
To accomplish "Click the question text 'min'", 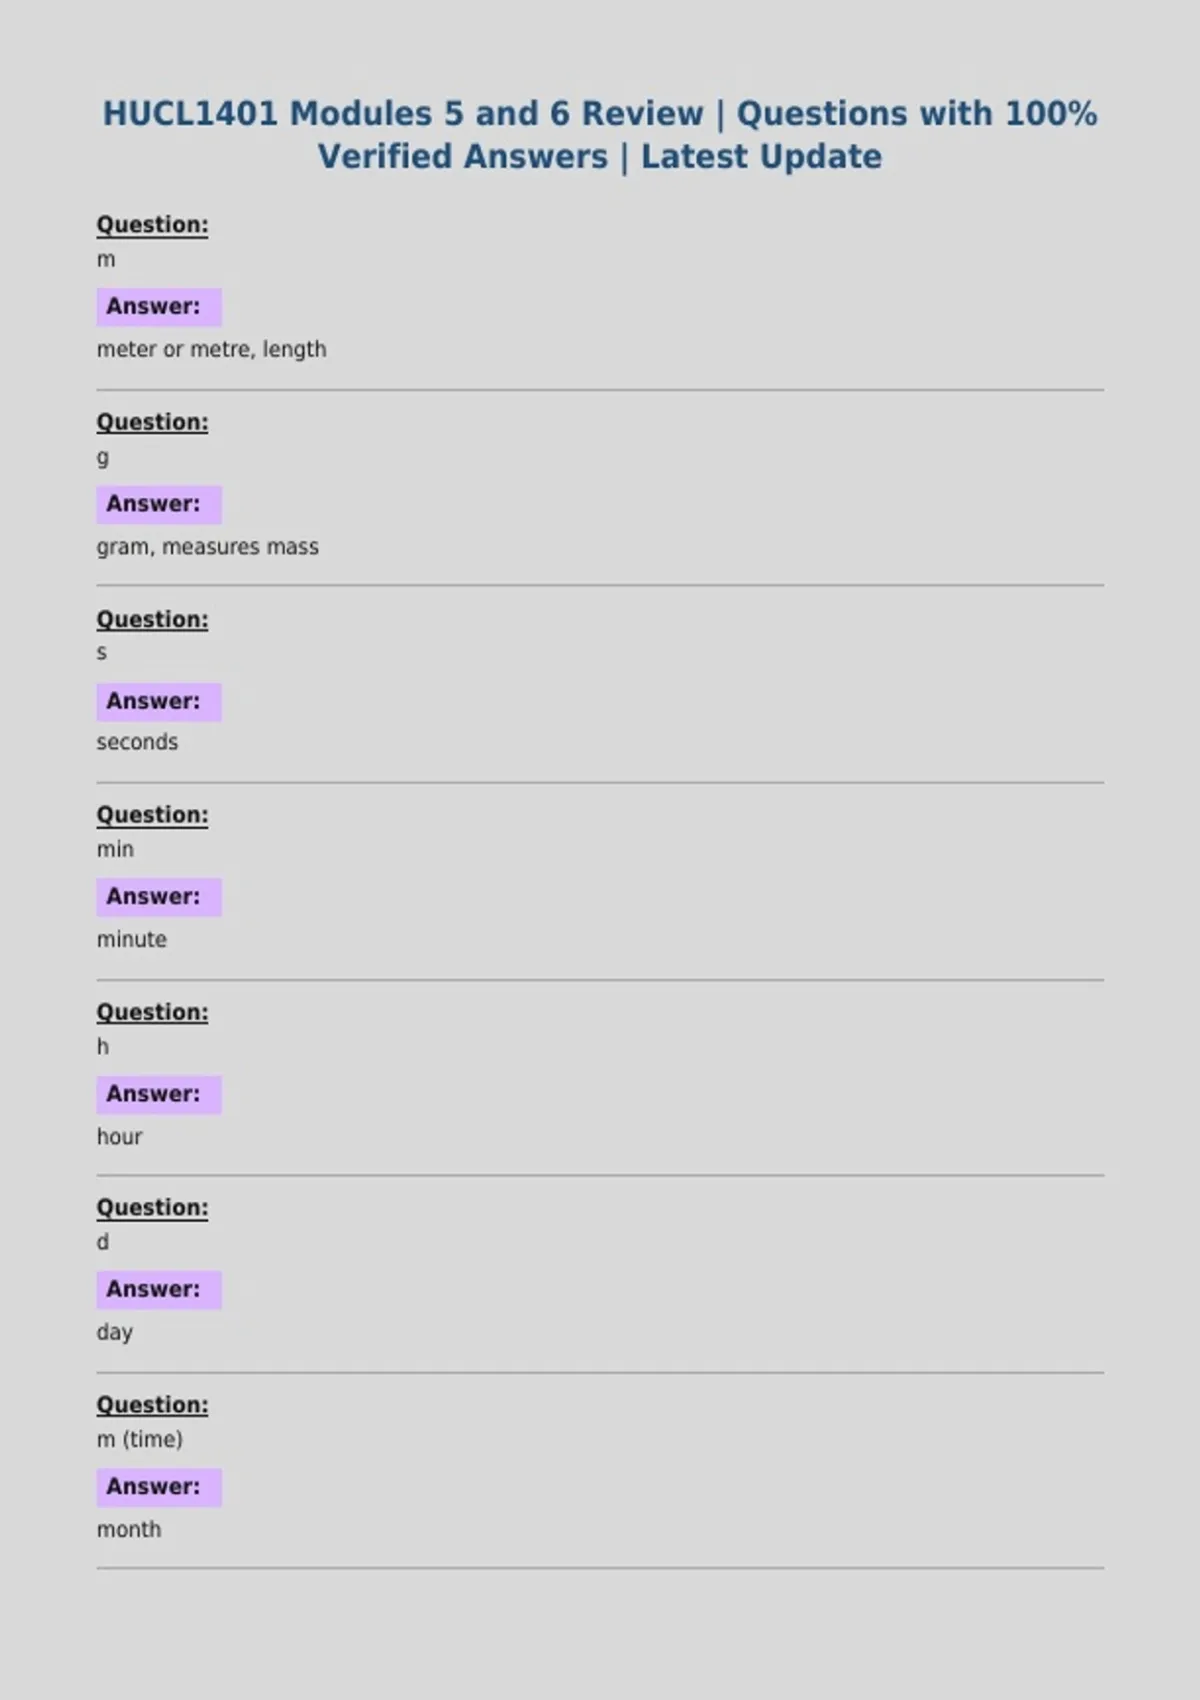I will coord(115,849).
